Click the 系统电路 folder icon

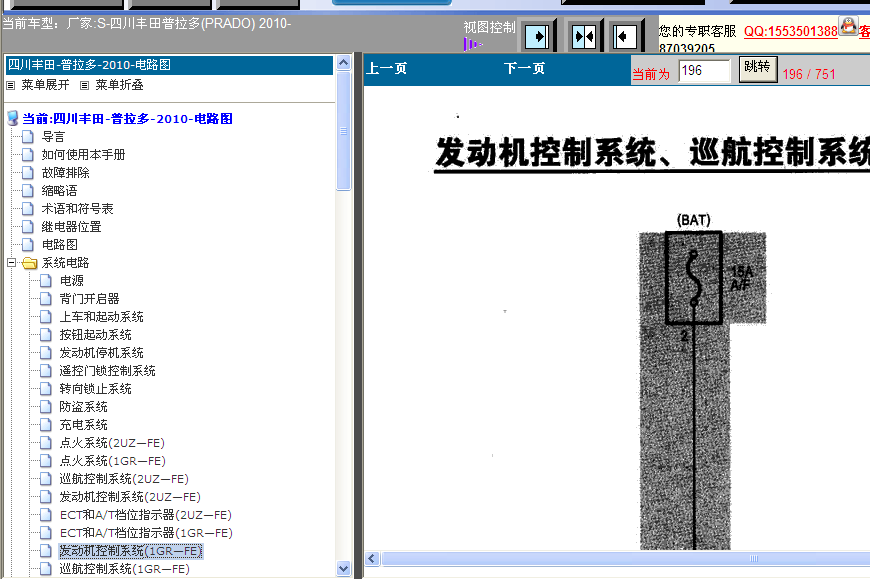[29, 263]
